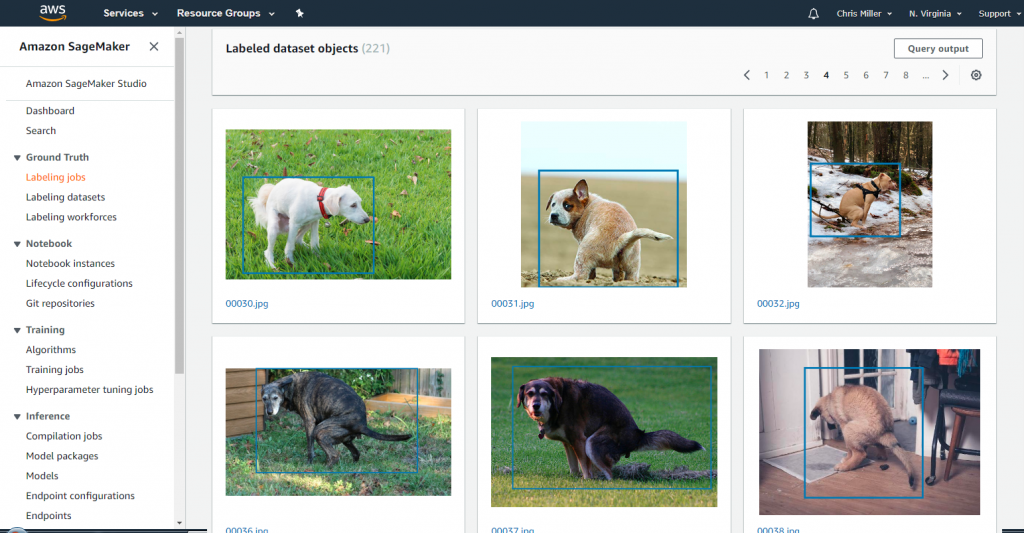The height and width of the screenshot is (533, 1024).
Task: Go to next page with right chevron
Action: pos(945,75)
